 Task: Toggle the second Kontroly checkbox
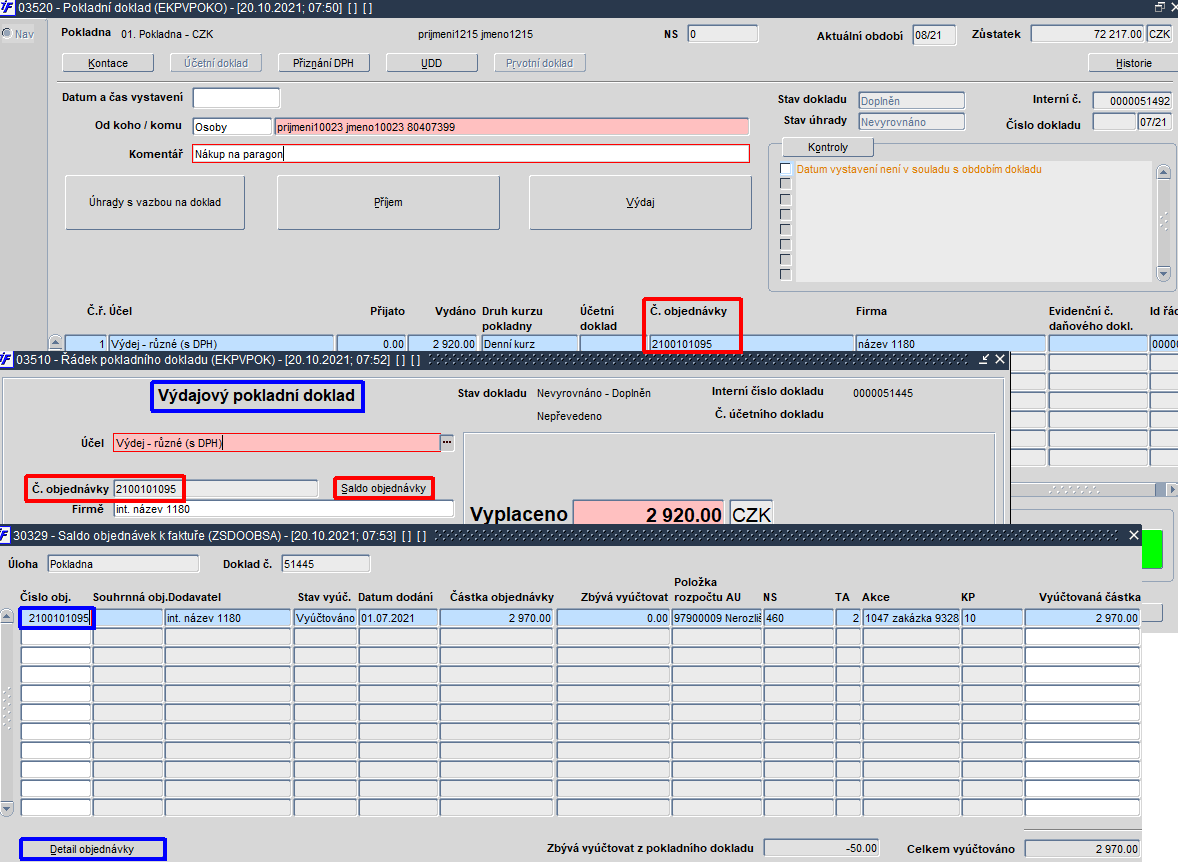coord(786,184)
